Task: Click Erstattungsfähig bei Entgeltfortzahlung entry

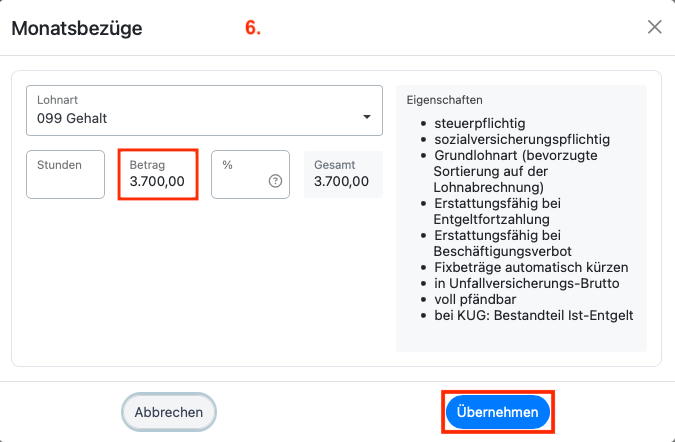Action: 497,211
